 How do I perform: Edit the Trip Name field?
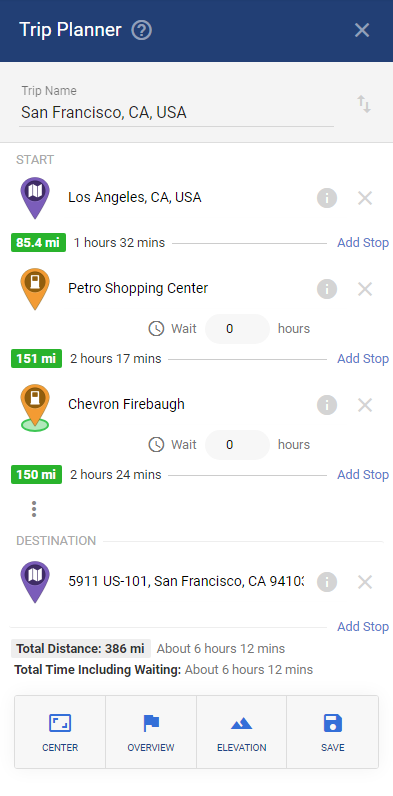[x=176, y=105]
